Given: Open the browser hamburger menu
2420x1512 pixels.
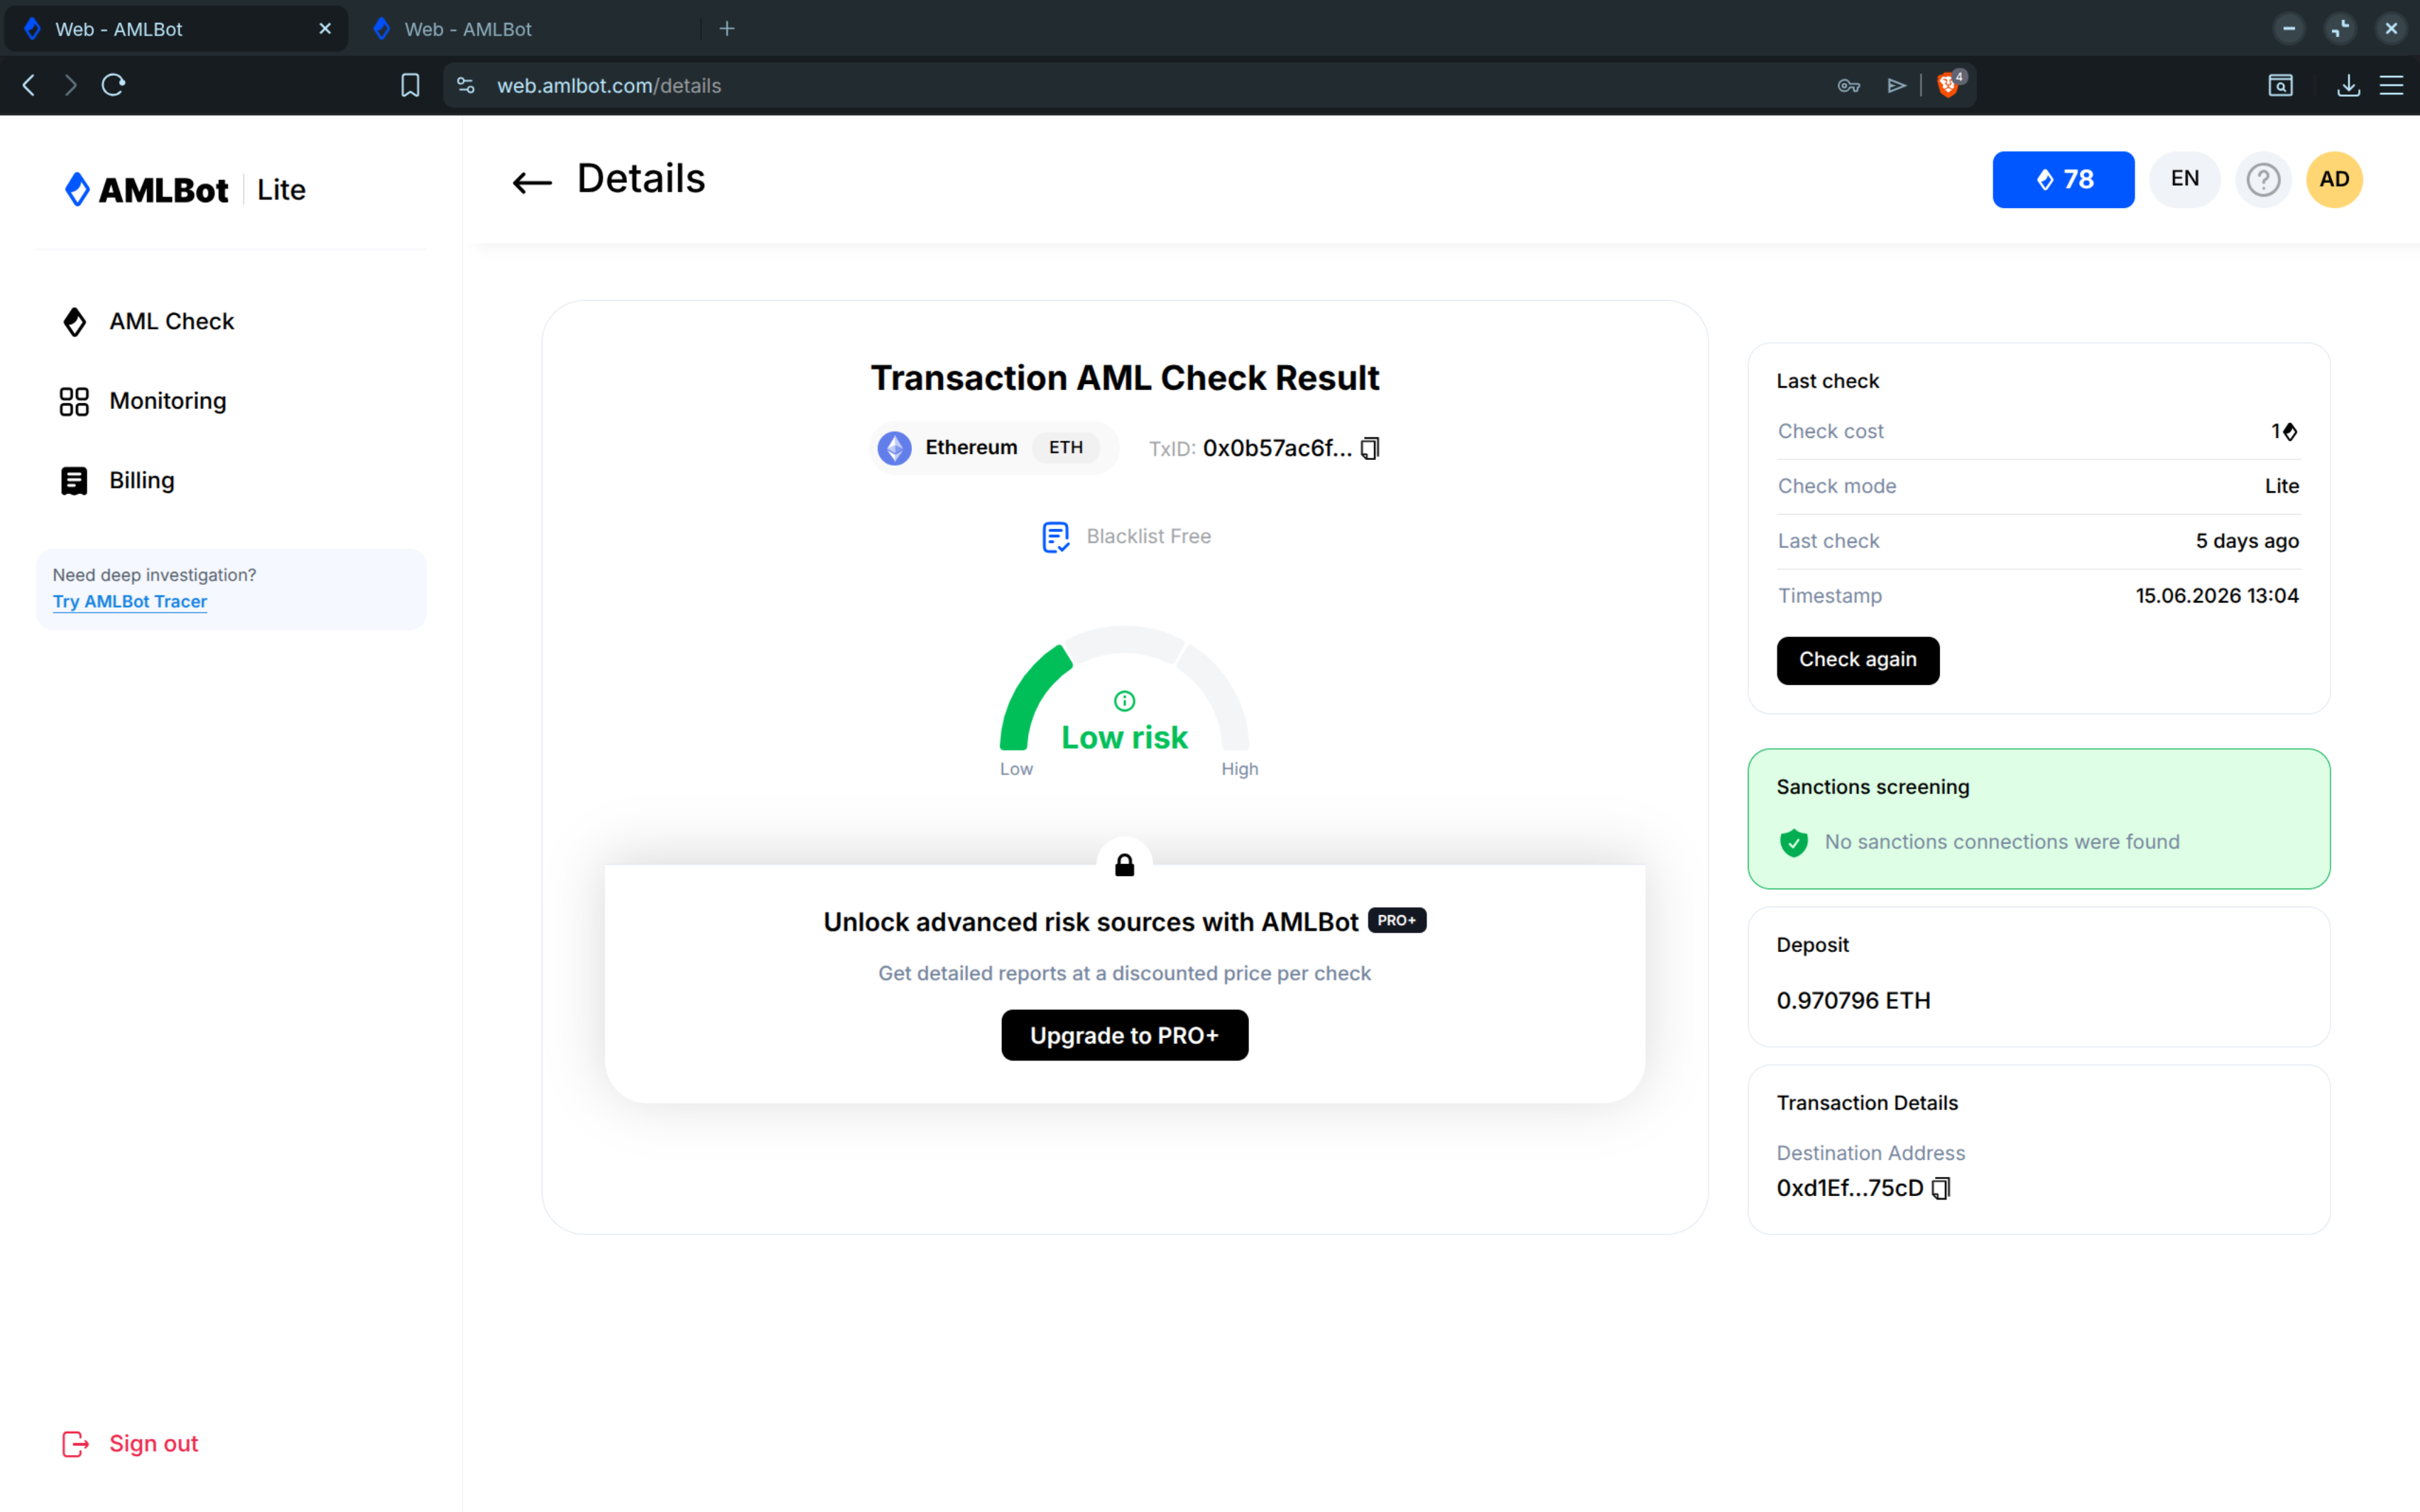Looking at the screenshot, I should tap(2392, 85).
